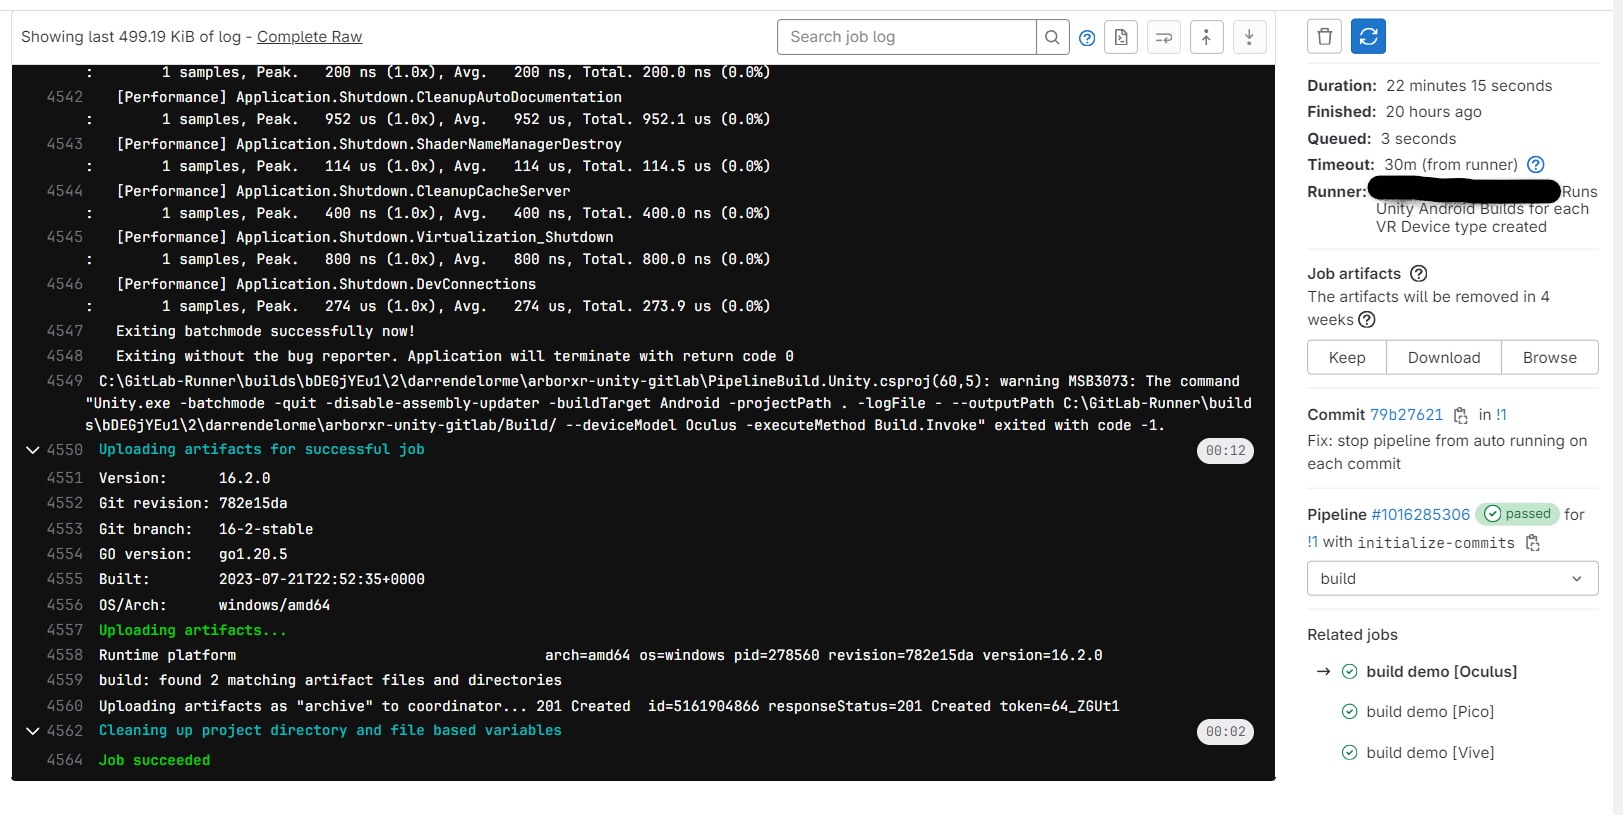Click log line number 4542
1623x815 pixels.
[65, 97]
